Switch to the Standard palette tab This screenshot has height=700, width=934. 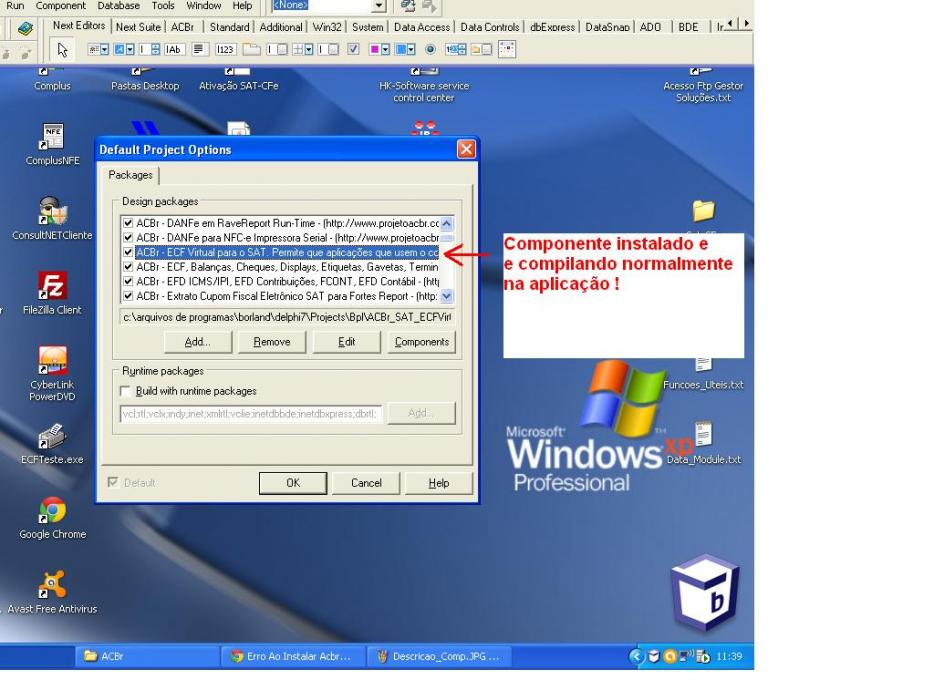pos(229,27)
